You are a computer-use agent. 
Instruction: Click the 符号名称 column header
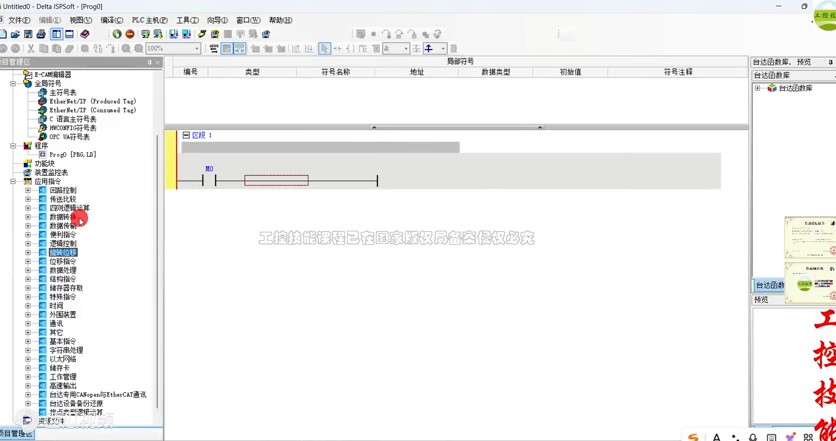(335, 72)
